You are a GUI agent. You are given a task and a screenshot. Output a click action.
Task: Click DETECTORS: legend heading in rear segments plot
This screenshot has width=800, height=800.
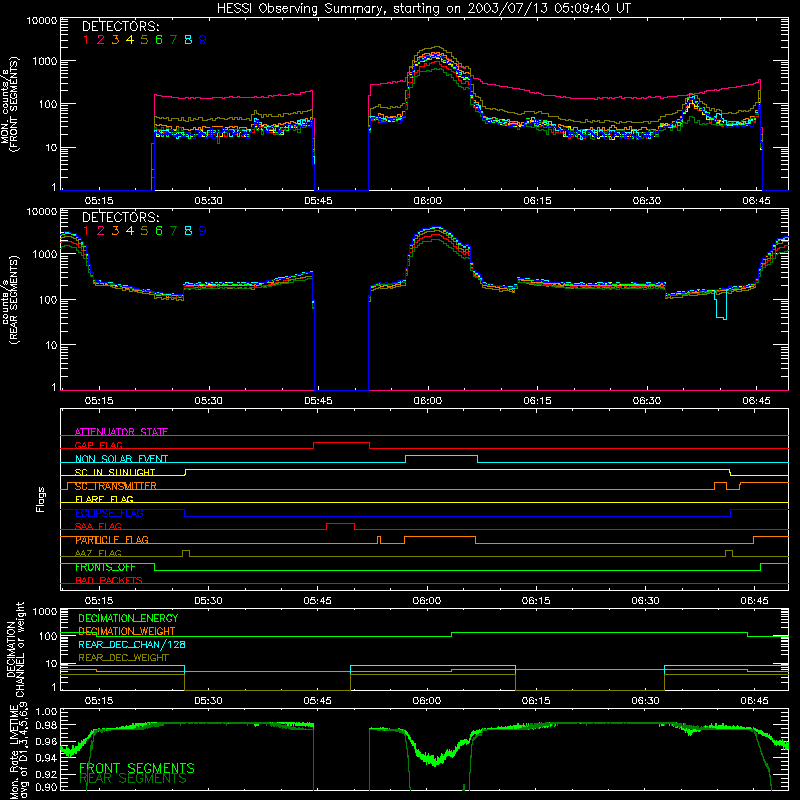pyautogui.click(x=120, y=217)
